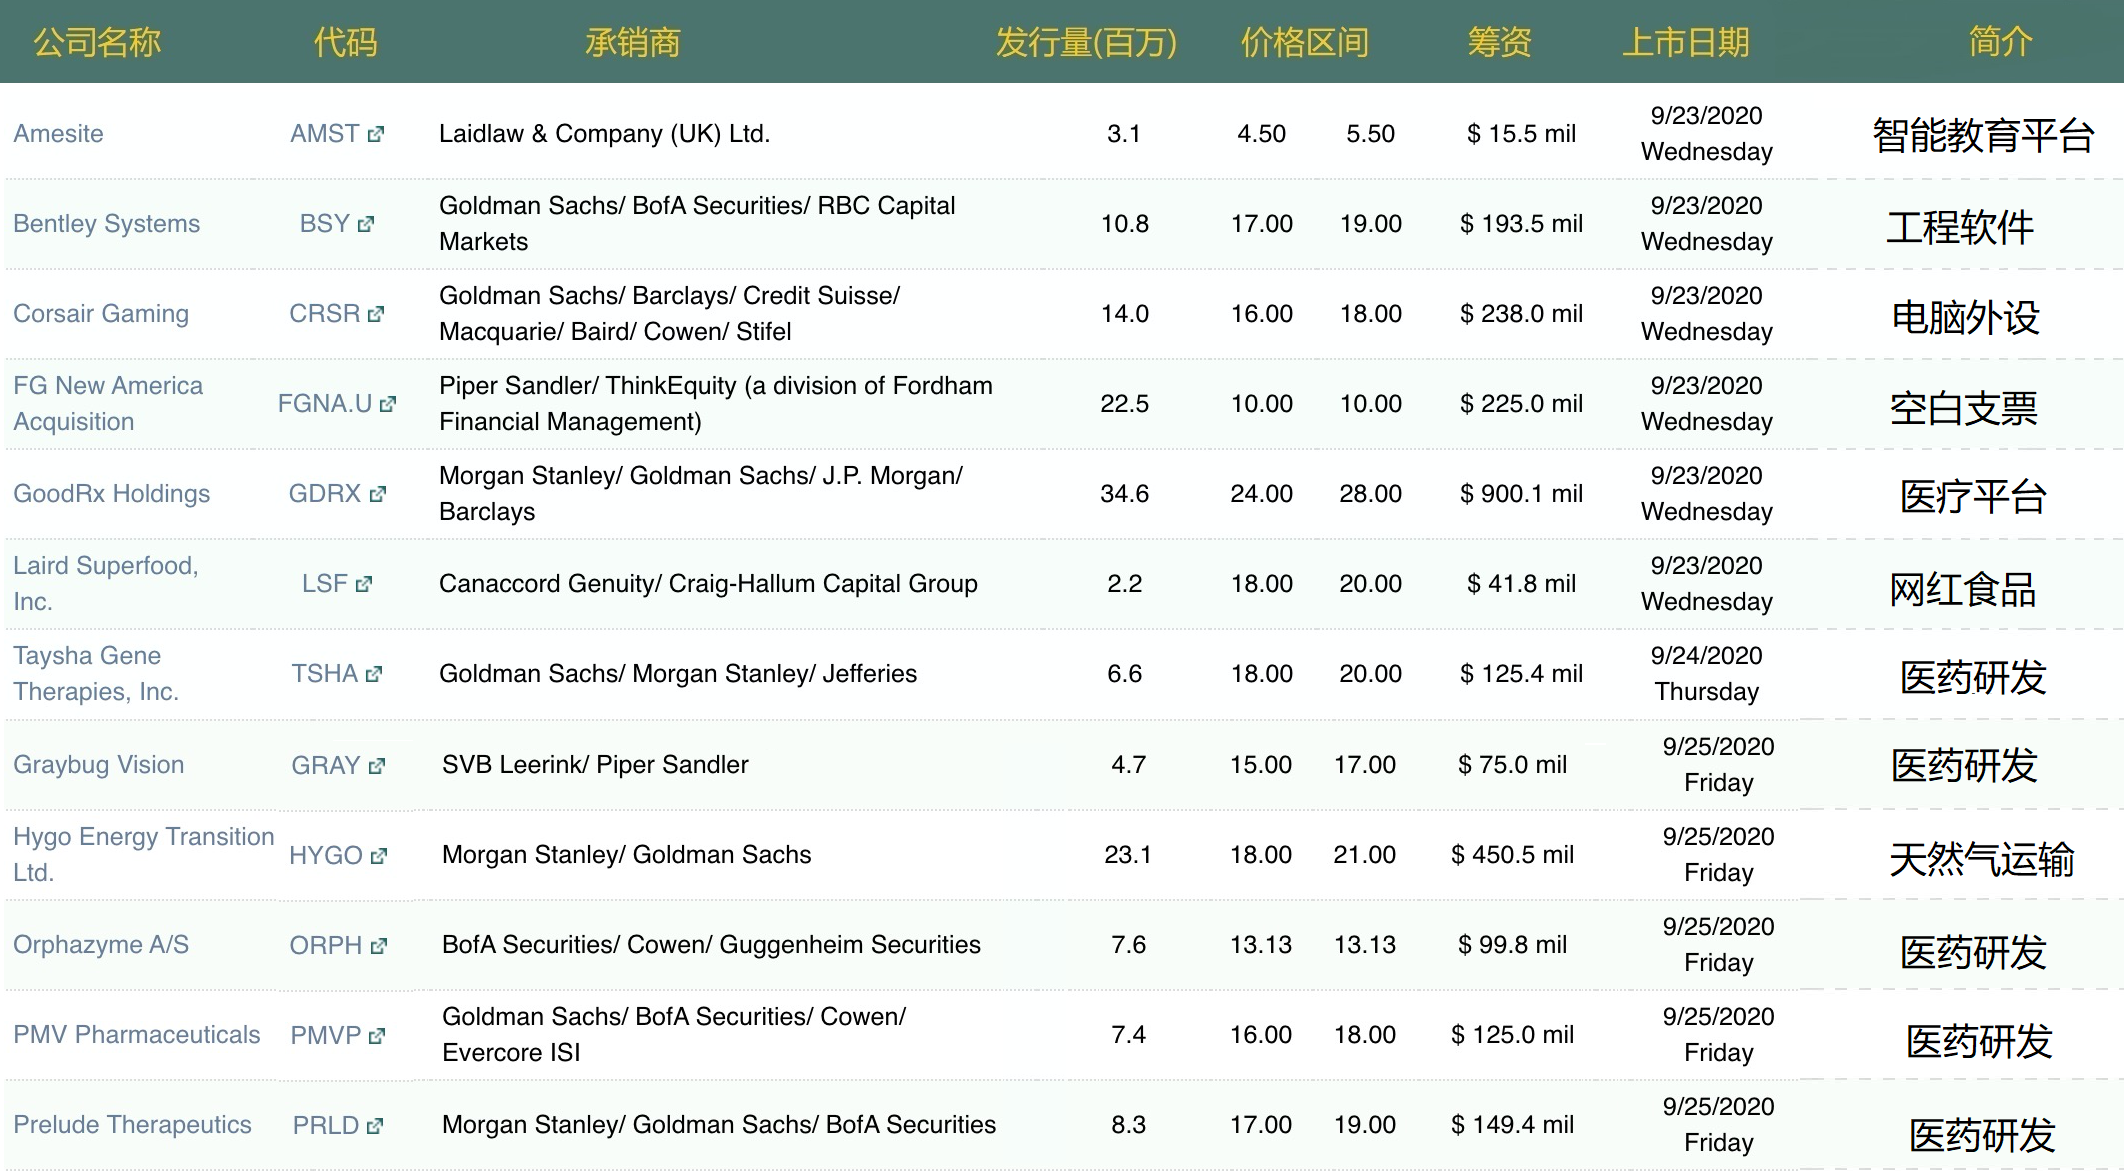The image size is (2124, 1171).
Task: Click the PRLD ticker symbol
Action: tap(326, 1125)
